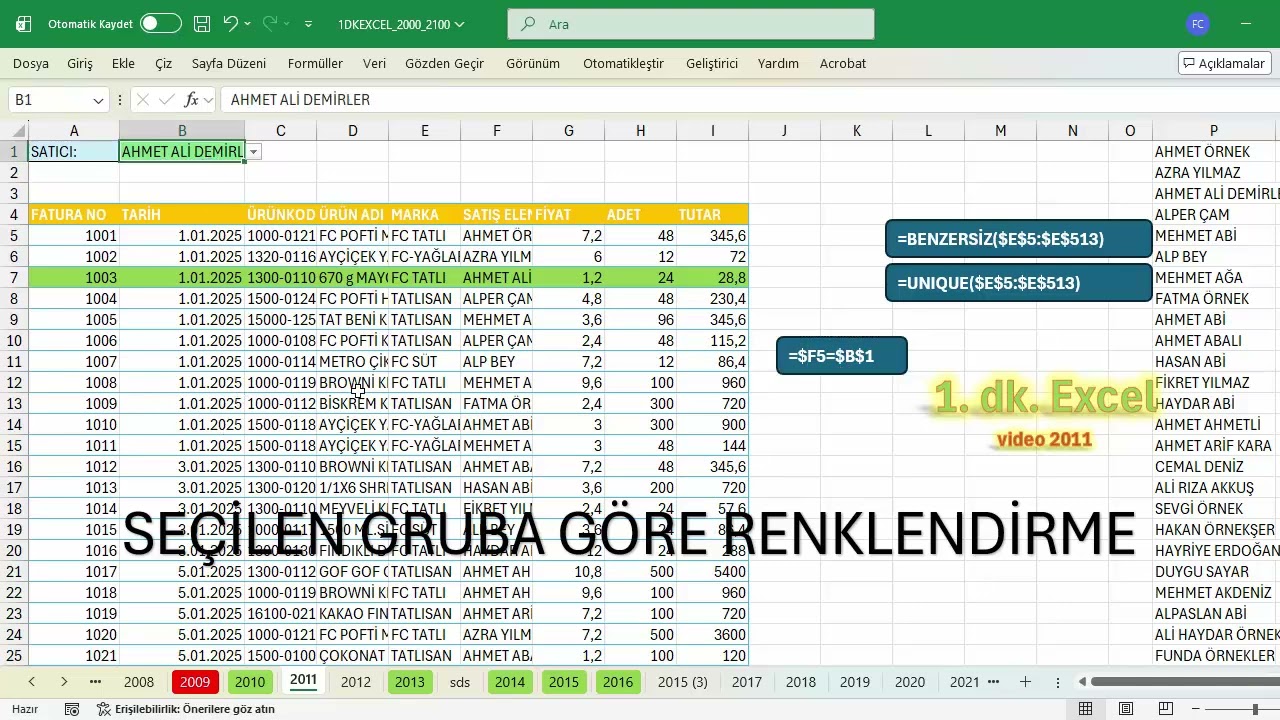Screen dimensions: 1280x720
Task: Open the Acrobat tab
Action: coord(843,63)
